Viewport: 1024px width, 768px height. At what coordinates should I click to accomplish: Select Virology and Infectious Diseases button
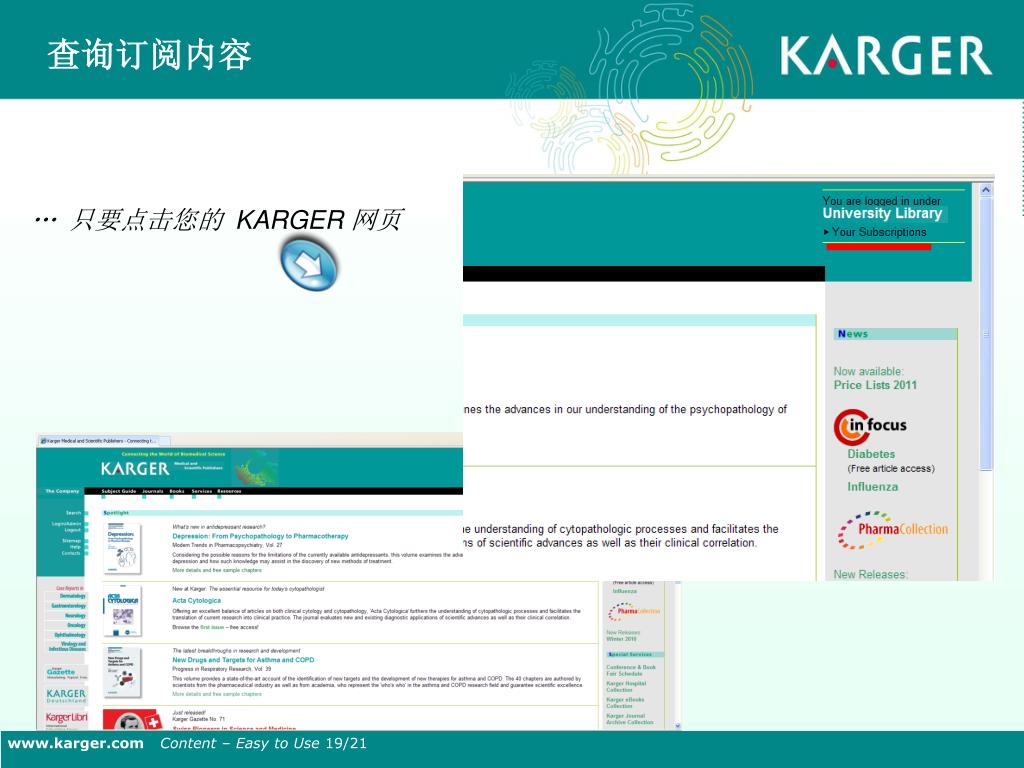pos(65,647)
